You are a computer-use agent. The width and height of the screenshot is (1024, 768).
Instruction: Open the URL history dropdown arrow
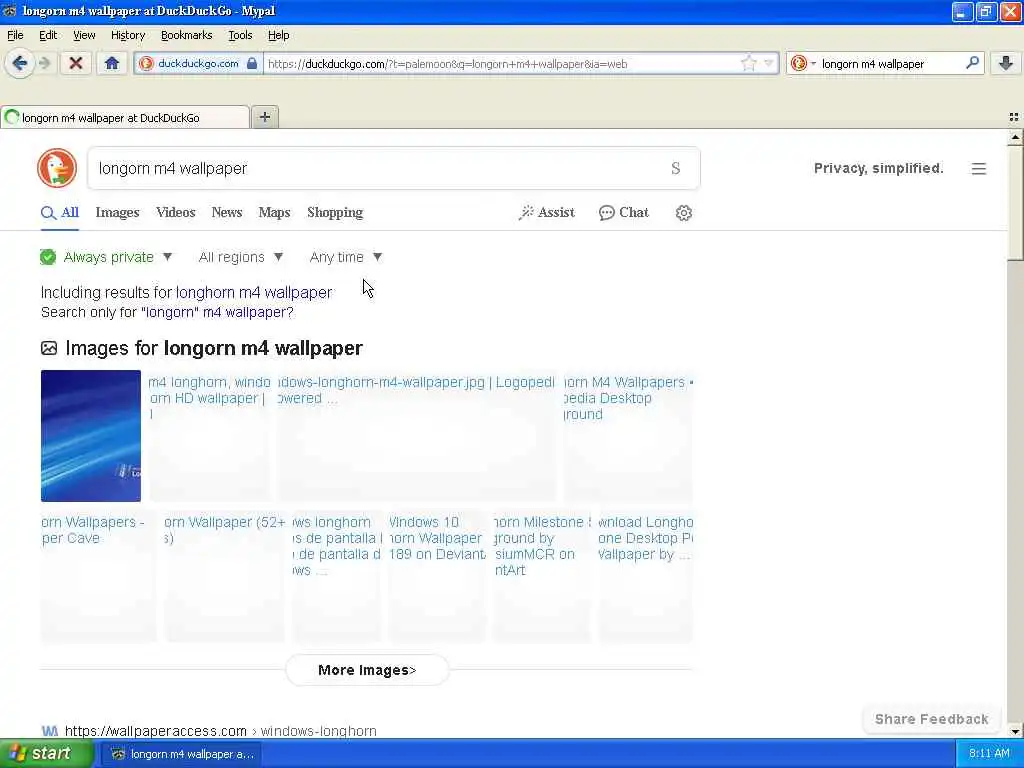[x=769, y=63]
